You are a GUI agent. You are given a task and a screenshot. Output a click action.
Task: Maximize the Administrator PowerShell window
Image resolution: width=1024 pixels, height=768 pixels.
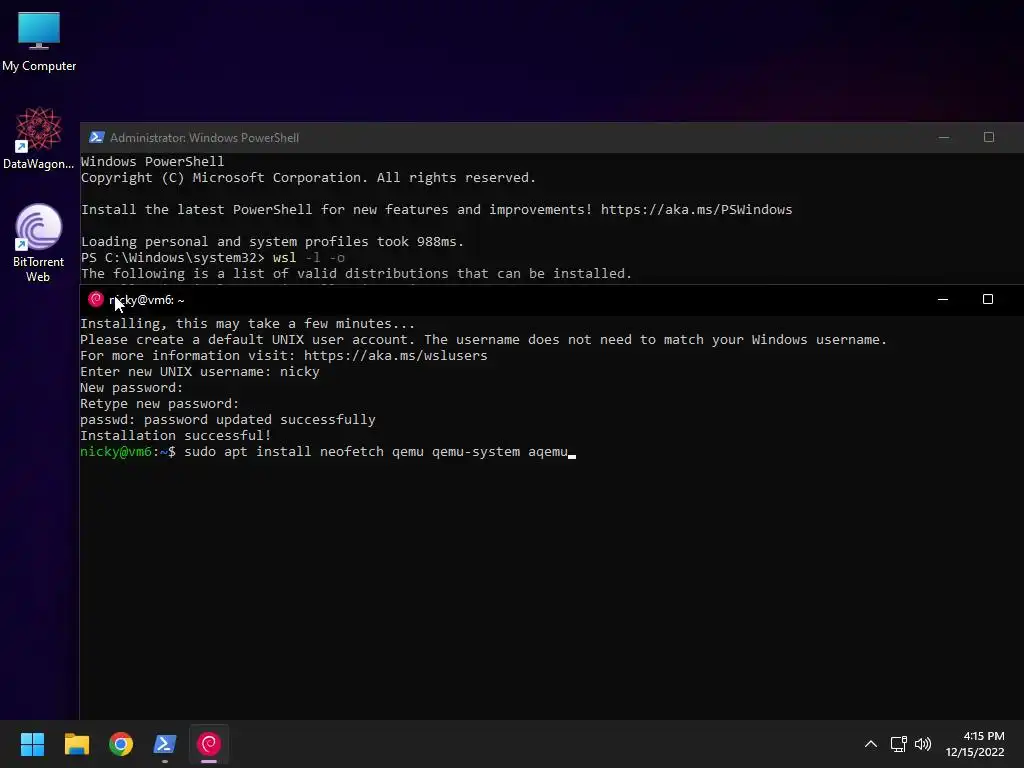(989, 137)
